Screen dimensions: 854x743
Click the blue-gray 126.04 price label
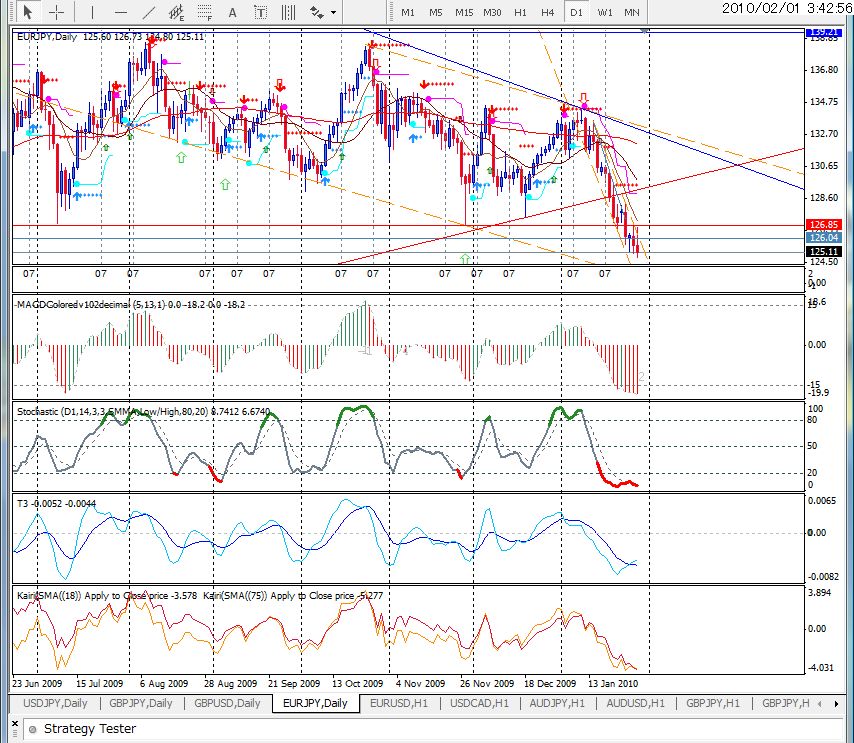coord(824,237)
